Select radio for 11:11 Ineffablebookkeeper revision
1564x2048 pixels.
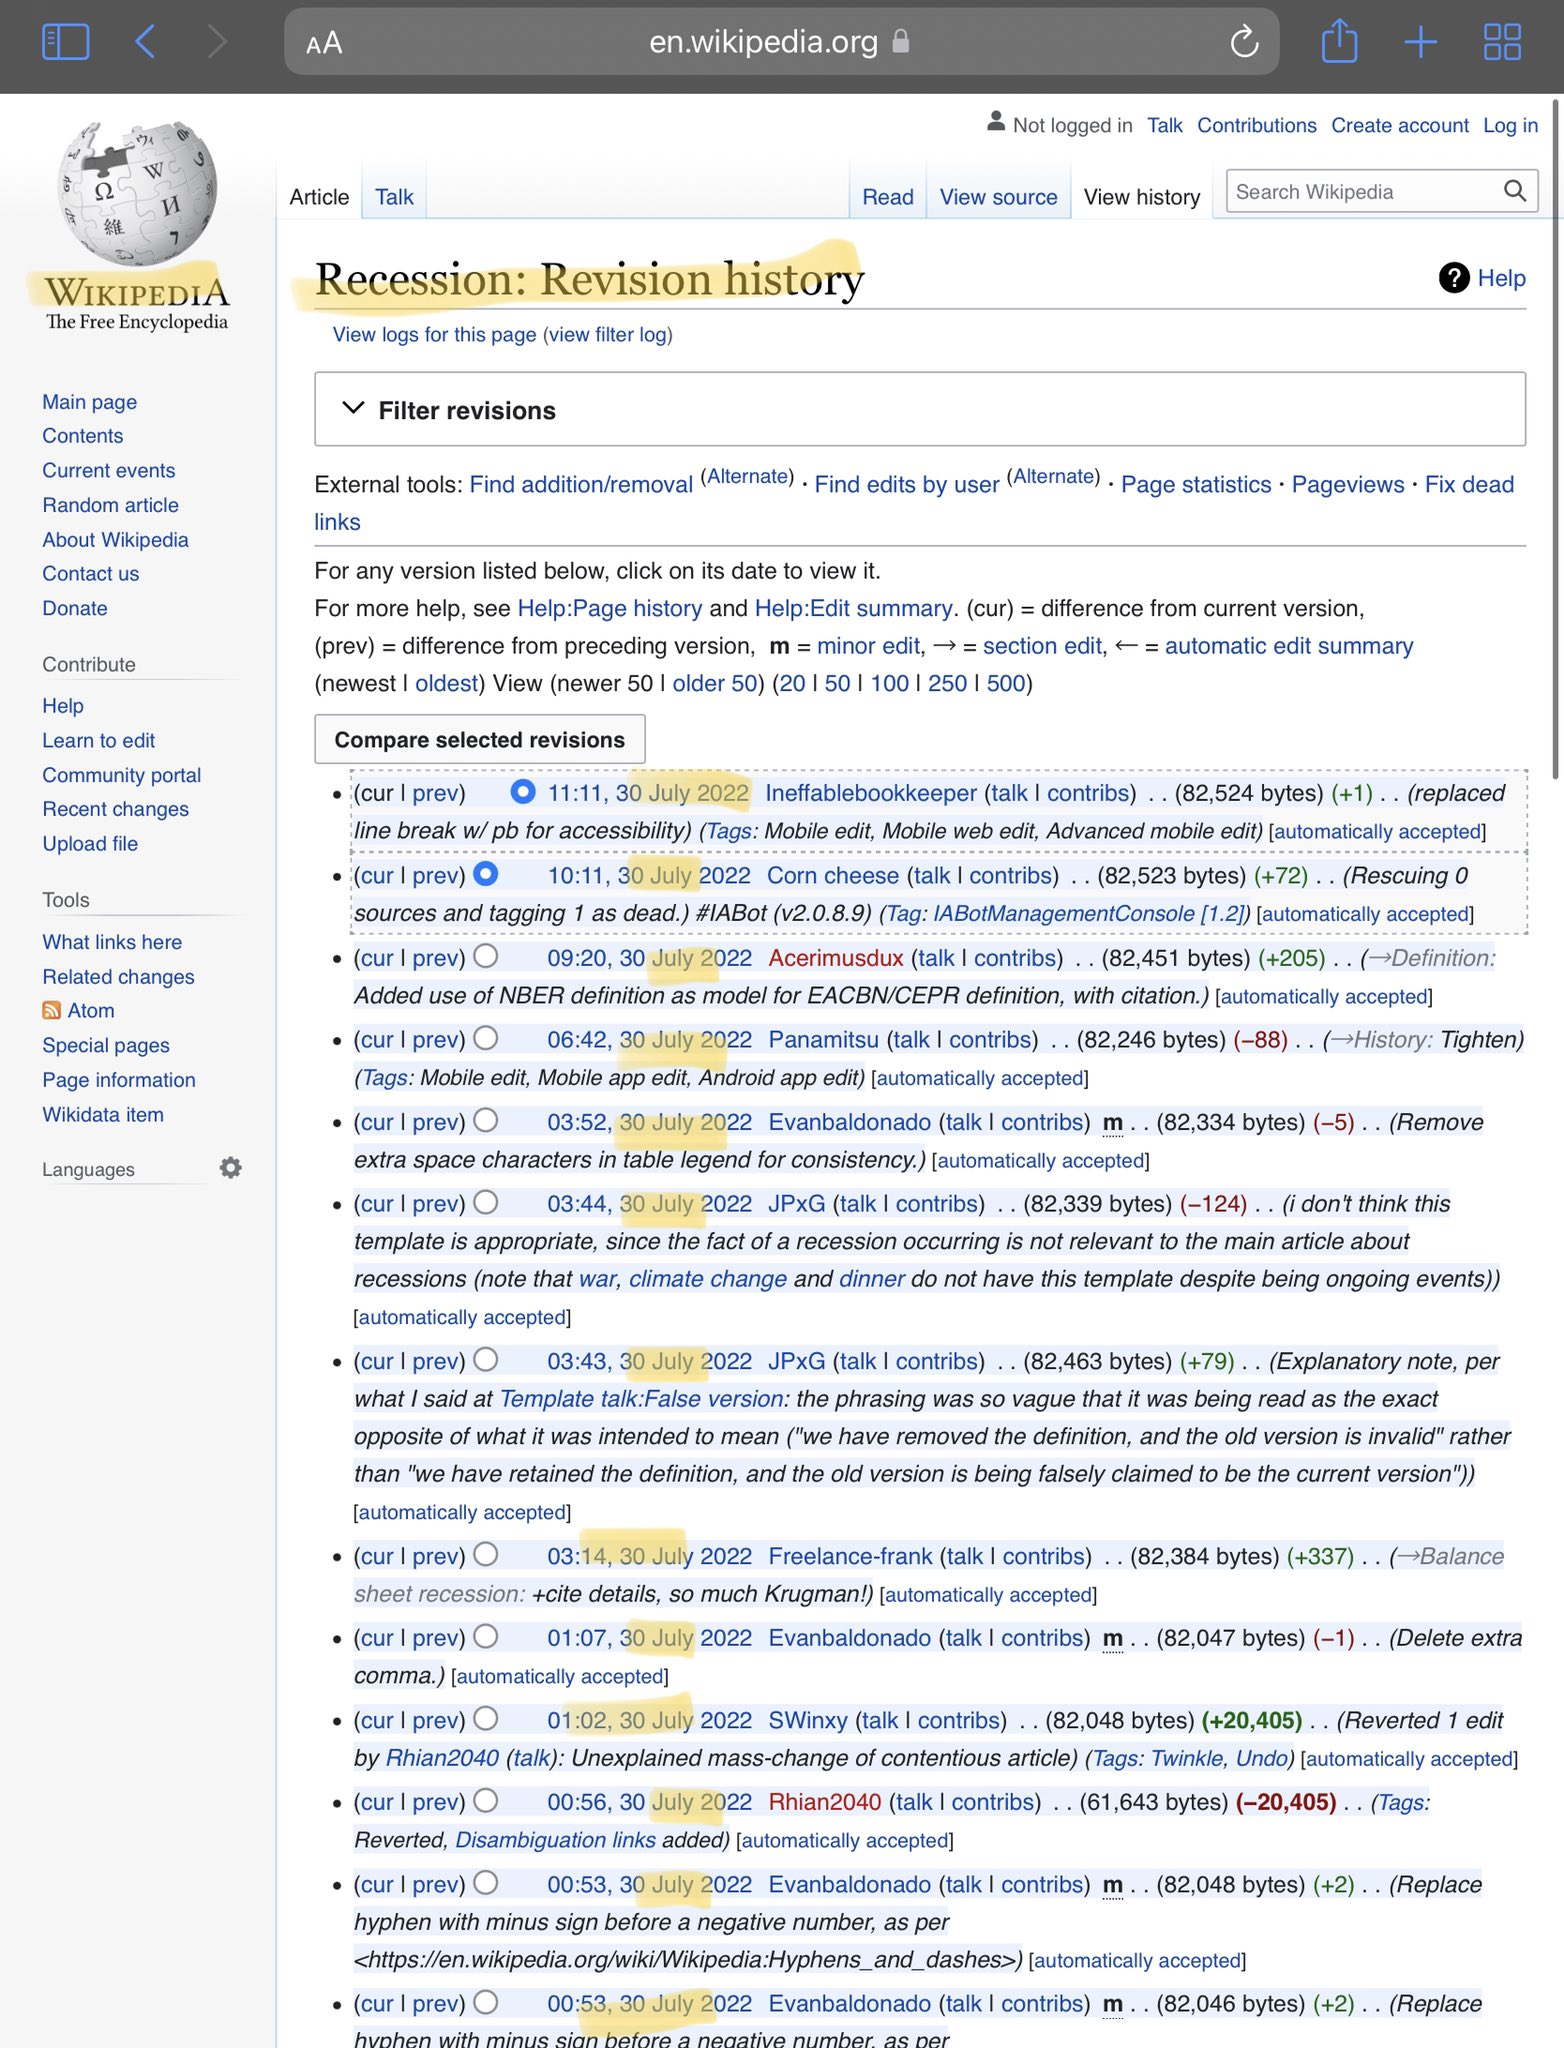[x=522, y=791]
